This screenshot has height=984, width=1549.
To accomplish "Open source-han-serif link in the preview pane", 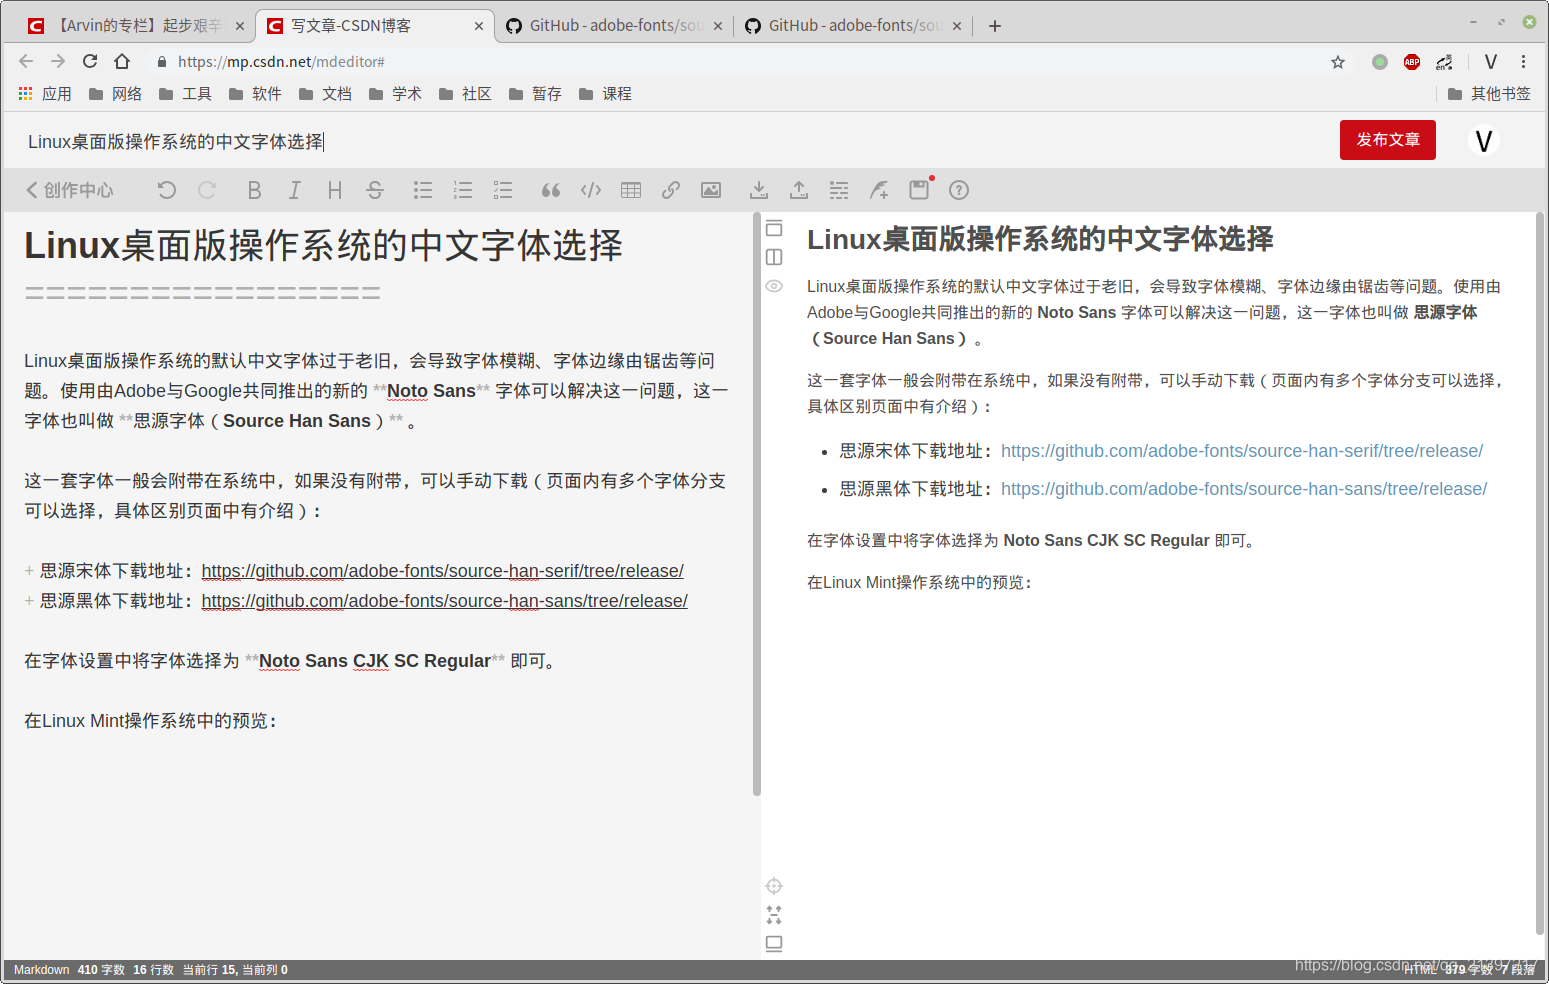I will (1242, 451).
